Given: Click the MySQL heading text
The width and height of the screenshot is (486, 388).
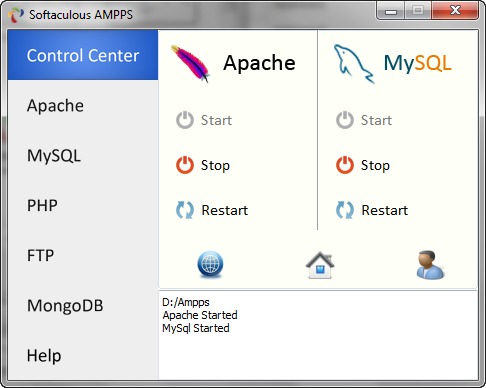Looking at the screenshot, I should point(417,63).
